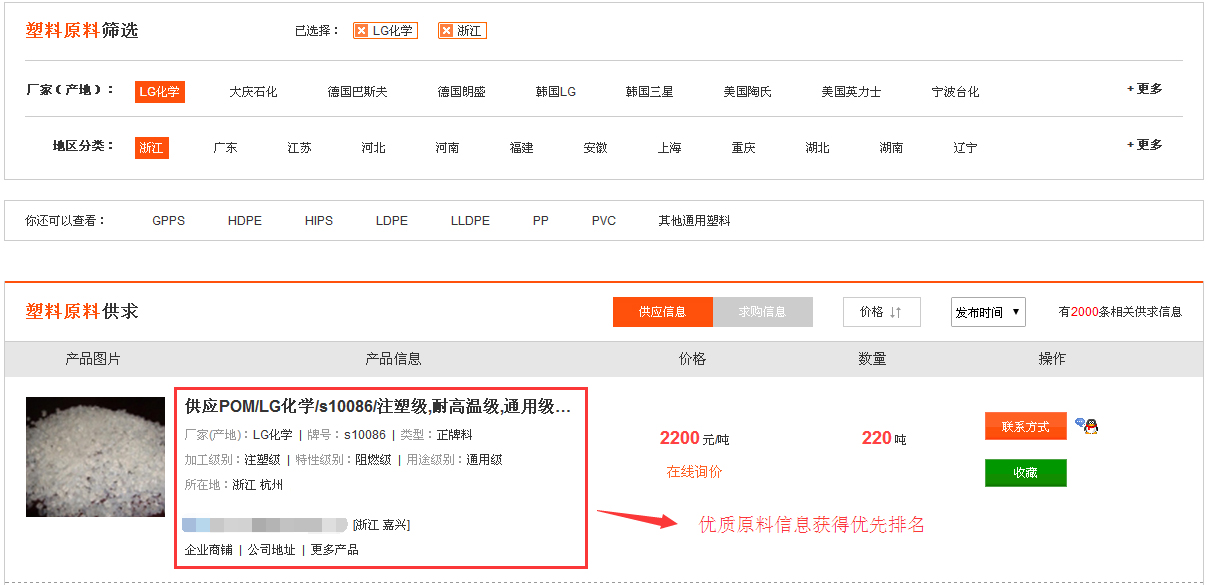Open 其他通用塑料 category

[694, 221]
